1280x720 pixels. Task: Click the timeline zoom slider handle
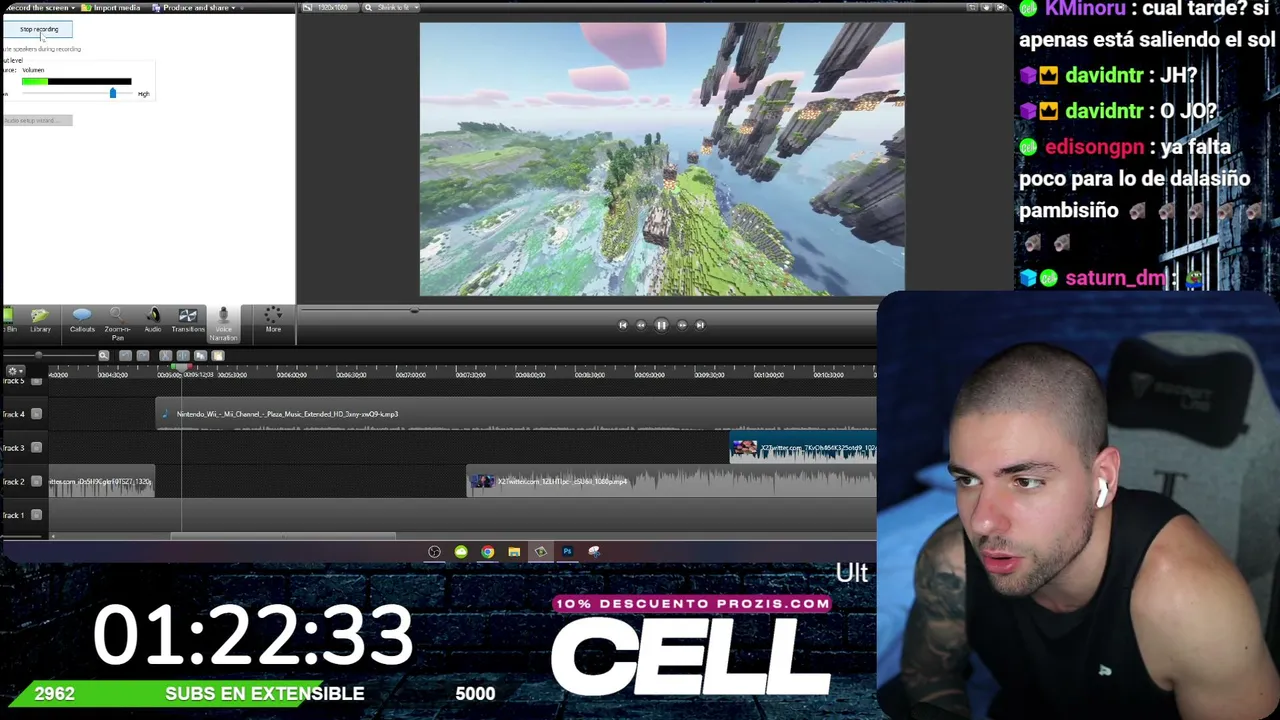point(39,355)
